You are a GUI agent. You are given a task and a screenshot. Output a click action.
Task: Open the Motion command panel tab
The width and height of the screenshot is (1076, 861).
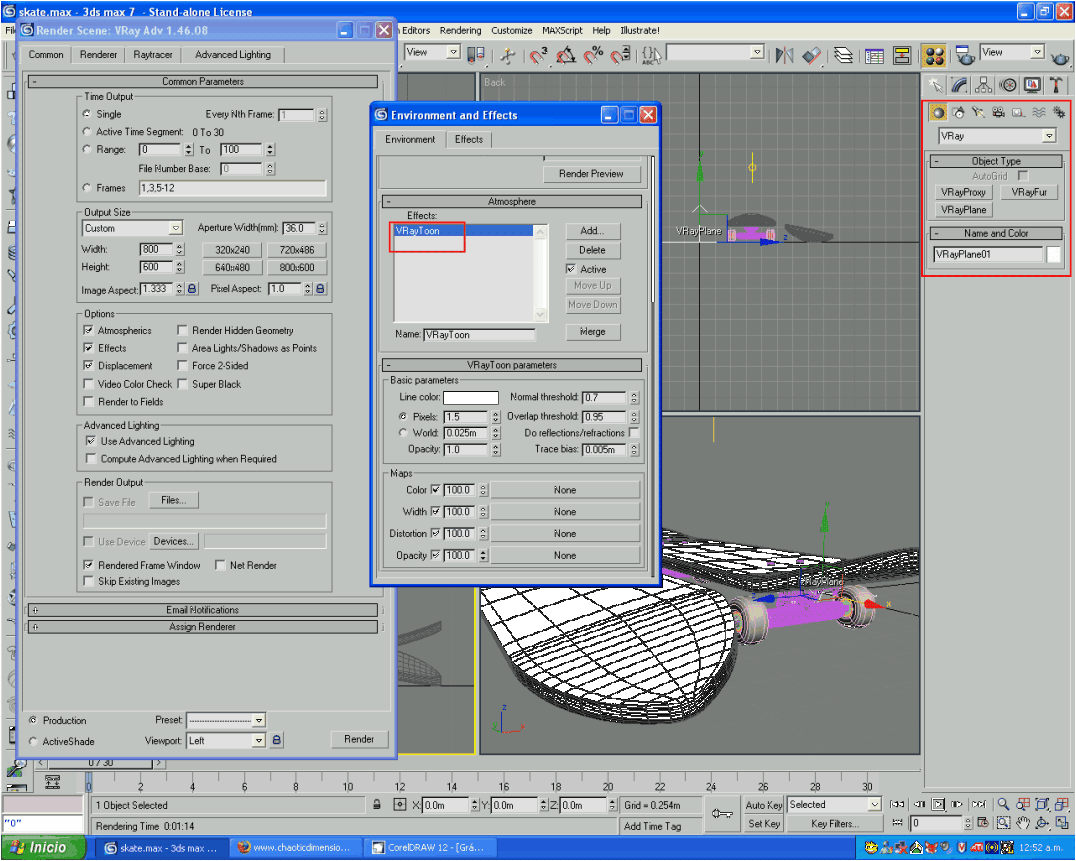tap(1008, 85)
